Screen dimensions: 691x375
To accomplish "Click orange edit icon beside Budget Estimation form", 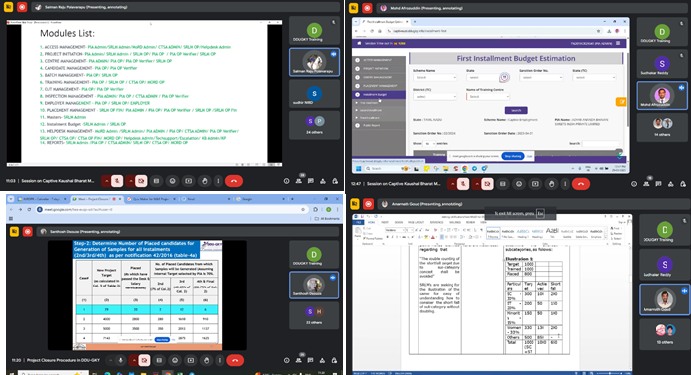I will (621, 102).
